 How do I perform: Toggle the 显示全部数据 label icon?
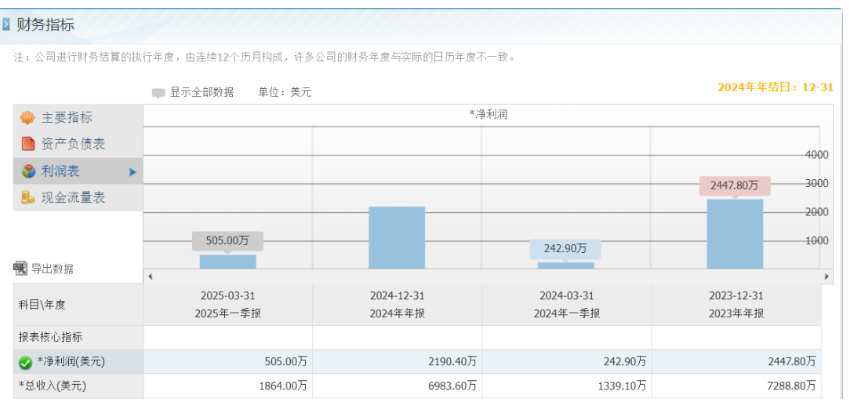coord(158,93)
